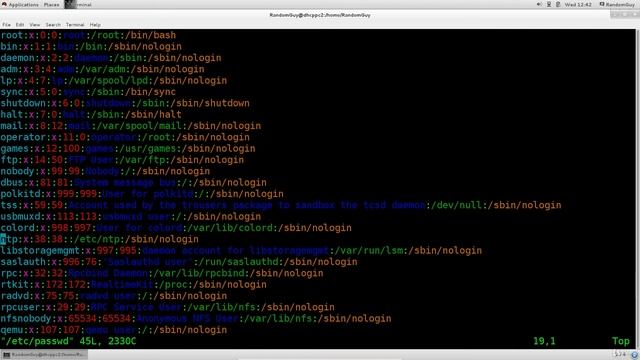Screen dimensions: 640x360
Task: Select the terminal window button in bottom taskbar
Action: pyautogui.click(x=44, y=355)
